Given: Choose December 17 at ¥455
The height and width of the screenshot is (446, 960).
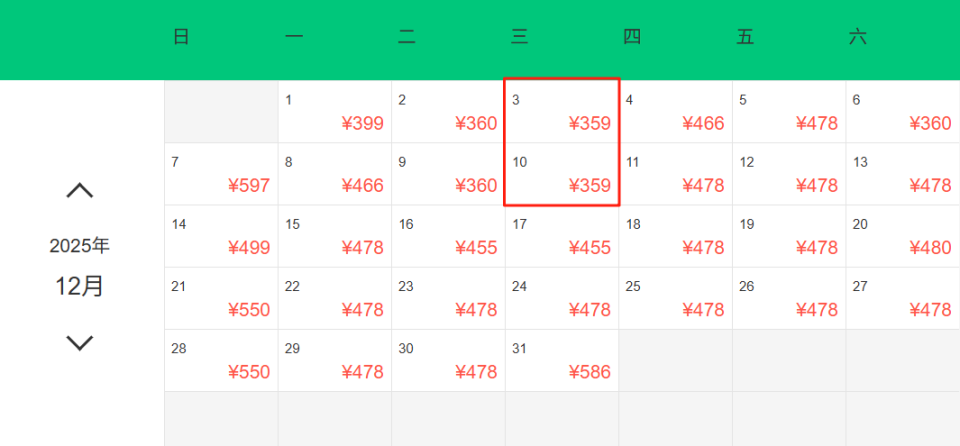Looking at the screenshot, I should tap(562, 236).
